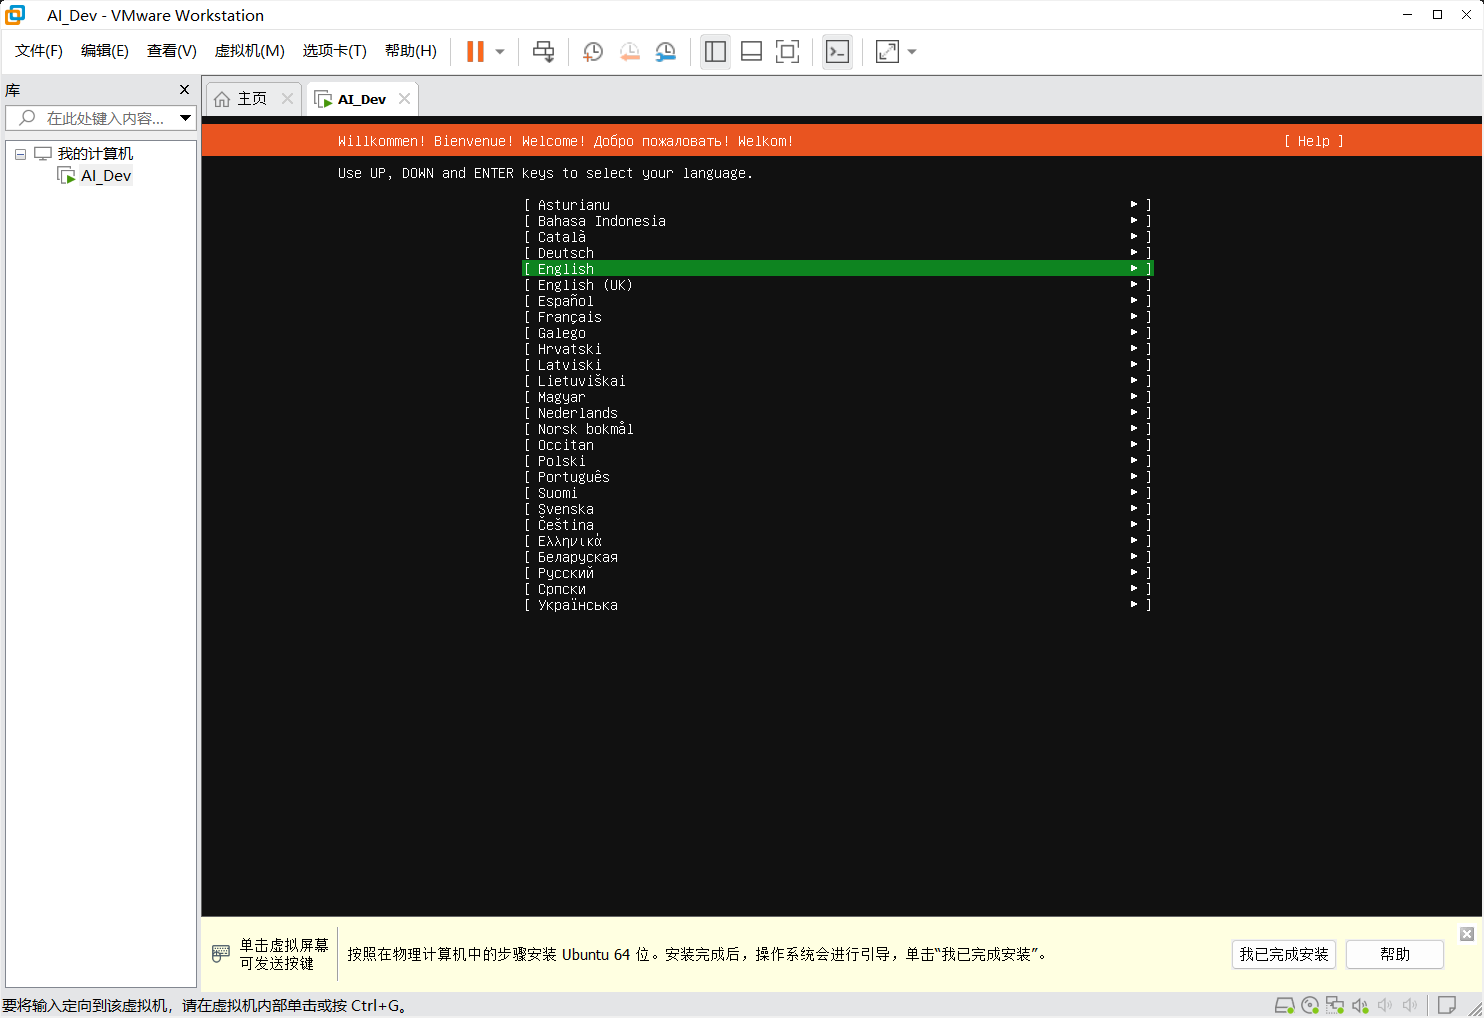The image size is (1484, 1018).
Task: Toggle the thumbnail bar display
Action: pyautogui.click(x=751, y=51)
